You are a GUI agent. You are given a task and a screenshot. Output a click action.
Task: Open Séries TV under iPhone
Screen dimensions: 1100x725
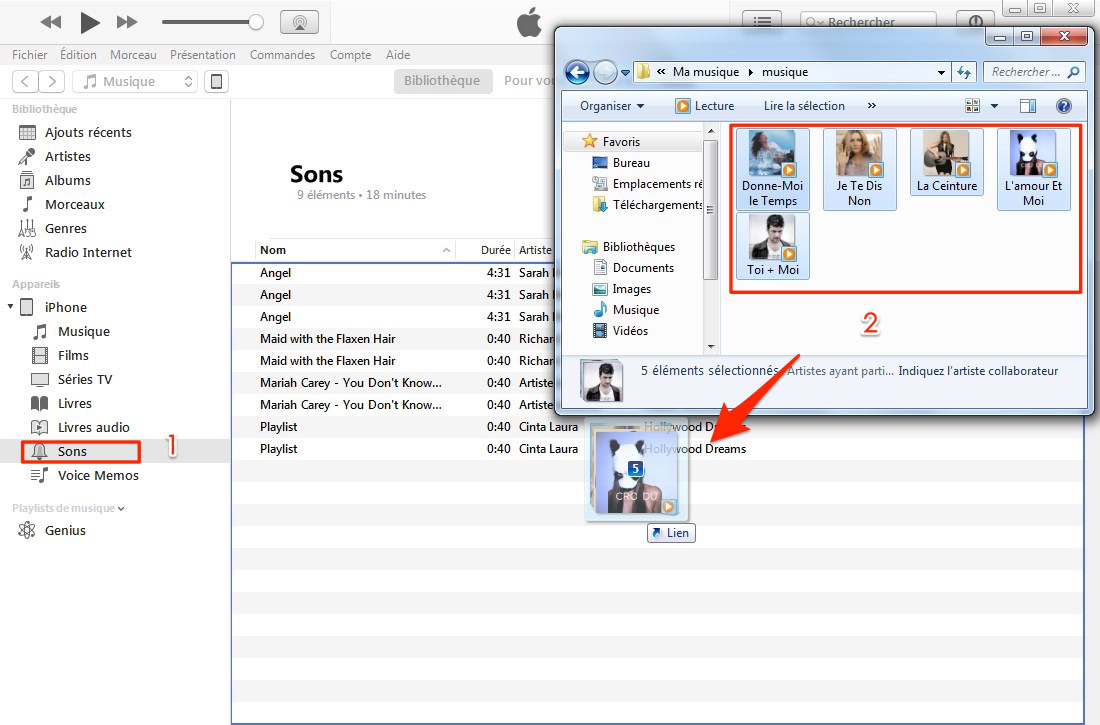(x=85, y=379)
